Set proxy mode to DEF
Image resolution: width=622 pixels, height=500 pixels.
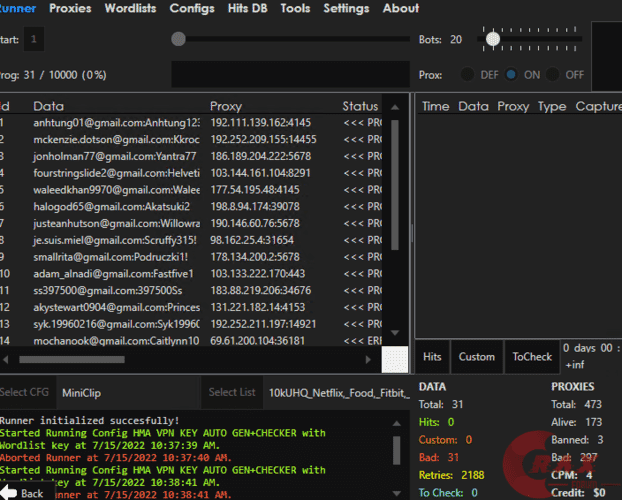coord(467,75)
